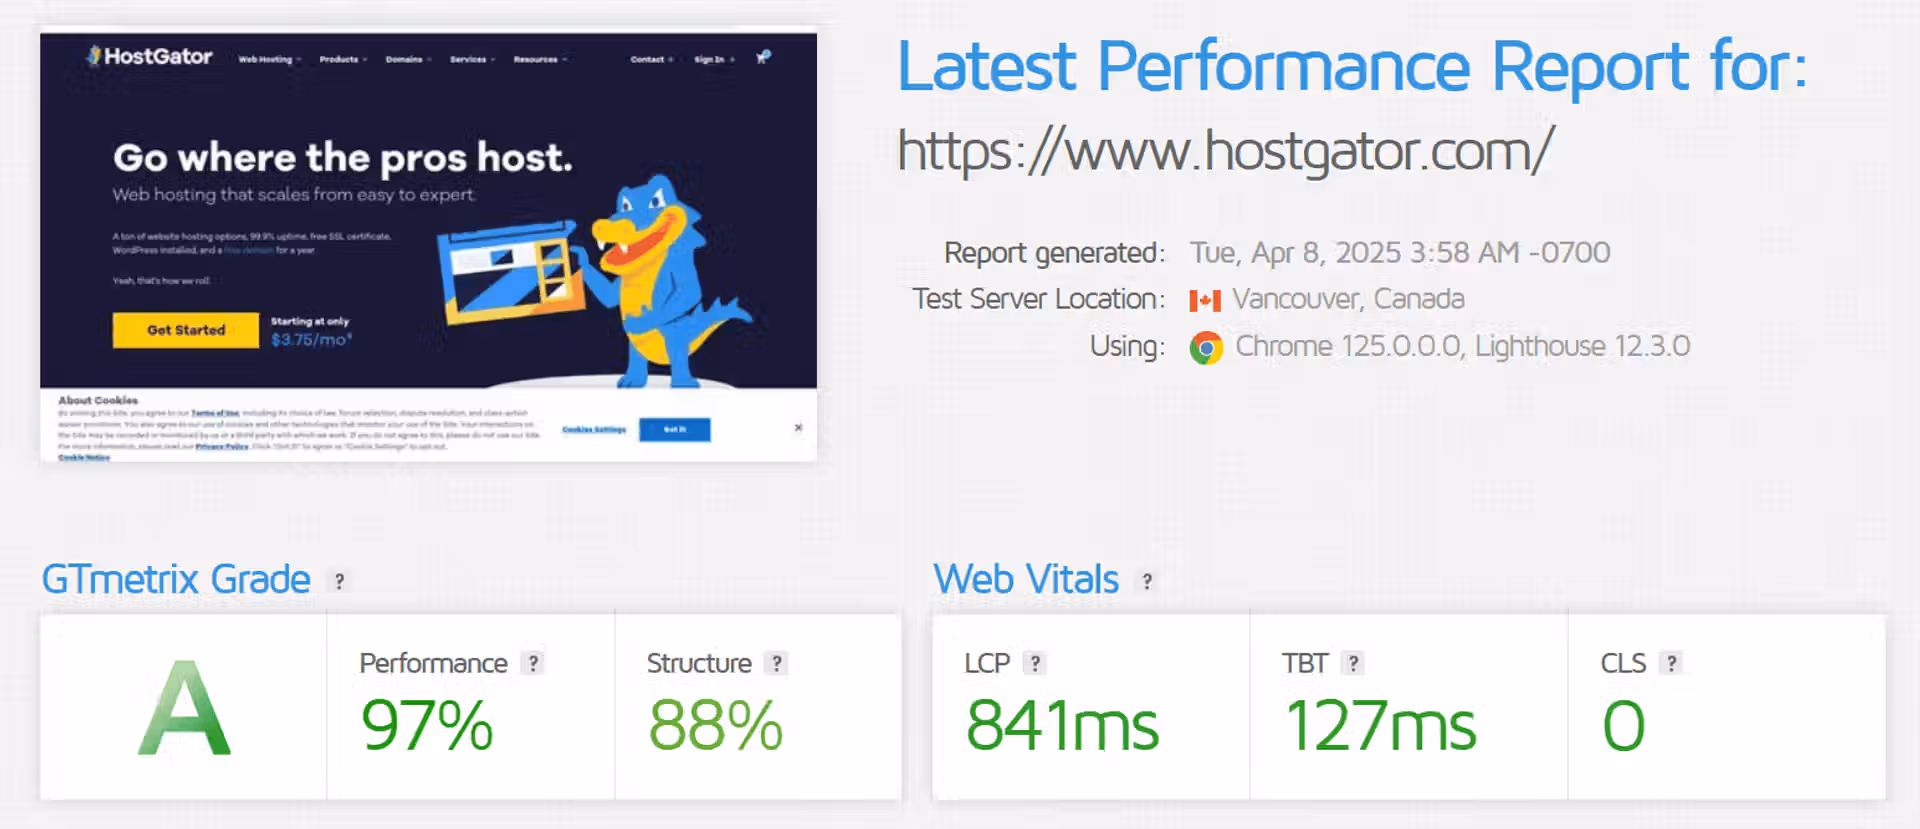Click the GTmetrix Grade help question mark
The image size is (1920, 829).
click(340, 581)
